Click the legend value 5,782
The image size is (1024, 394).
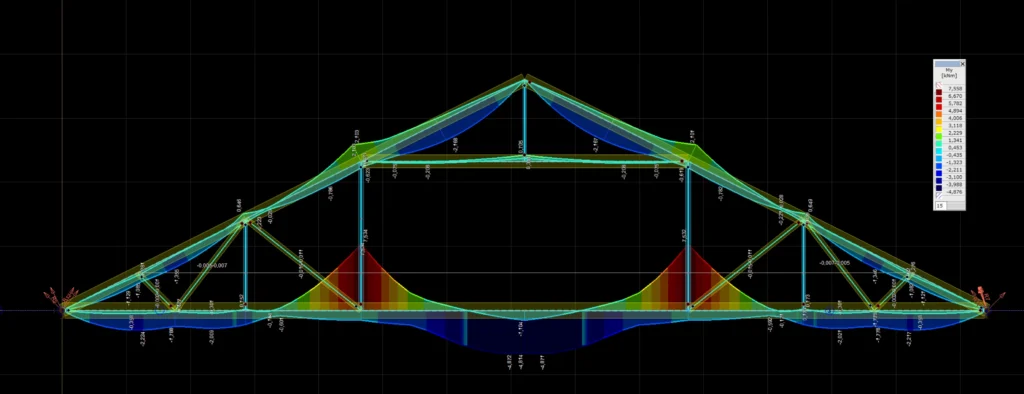(955, 103)
